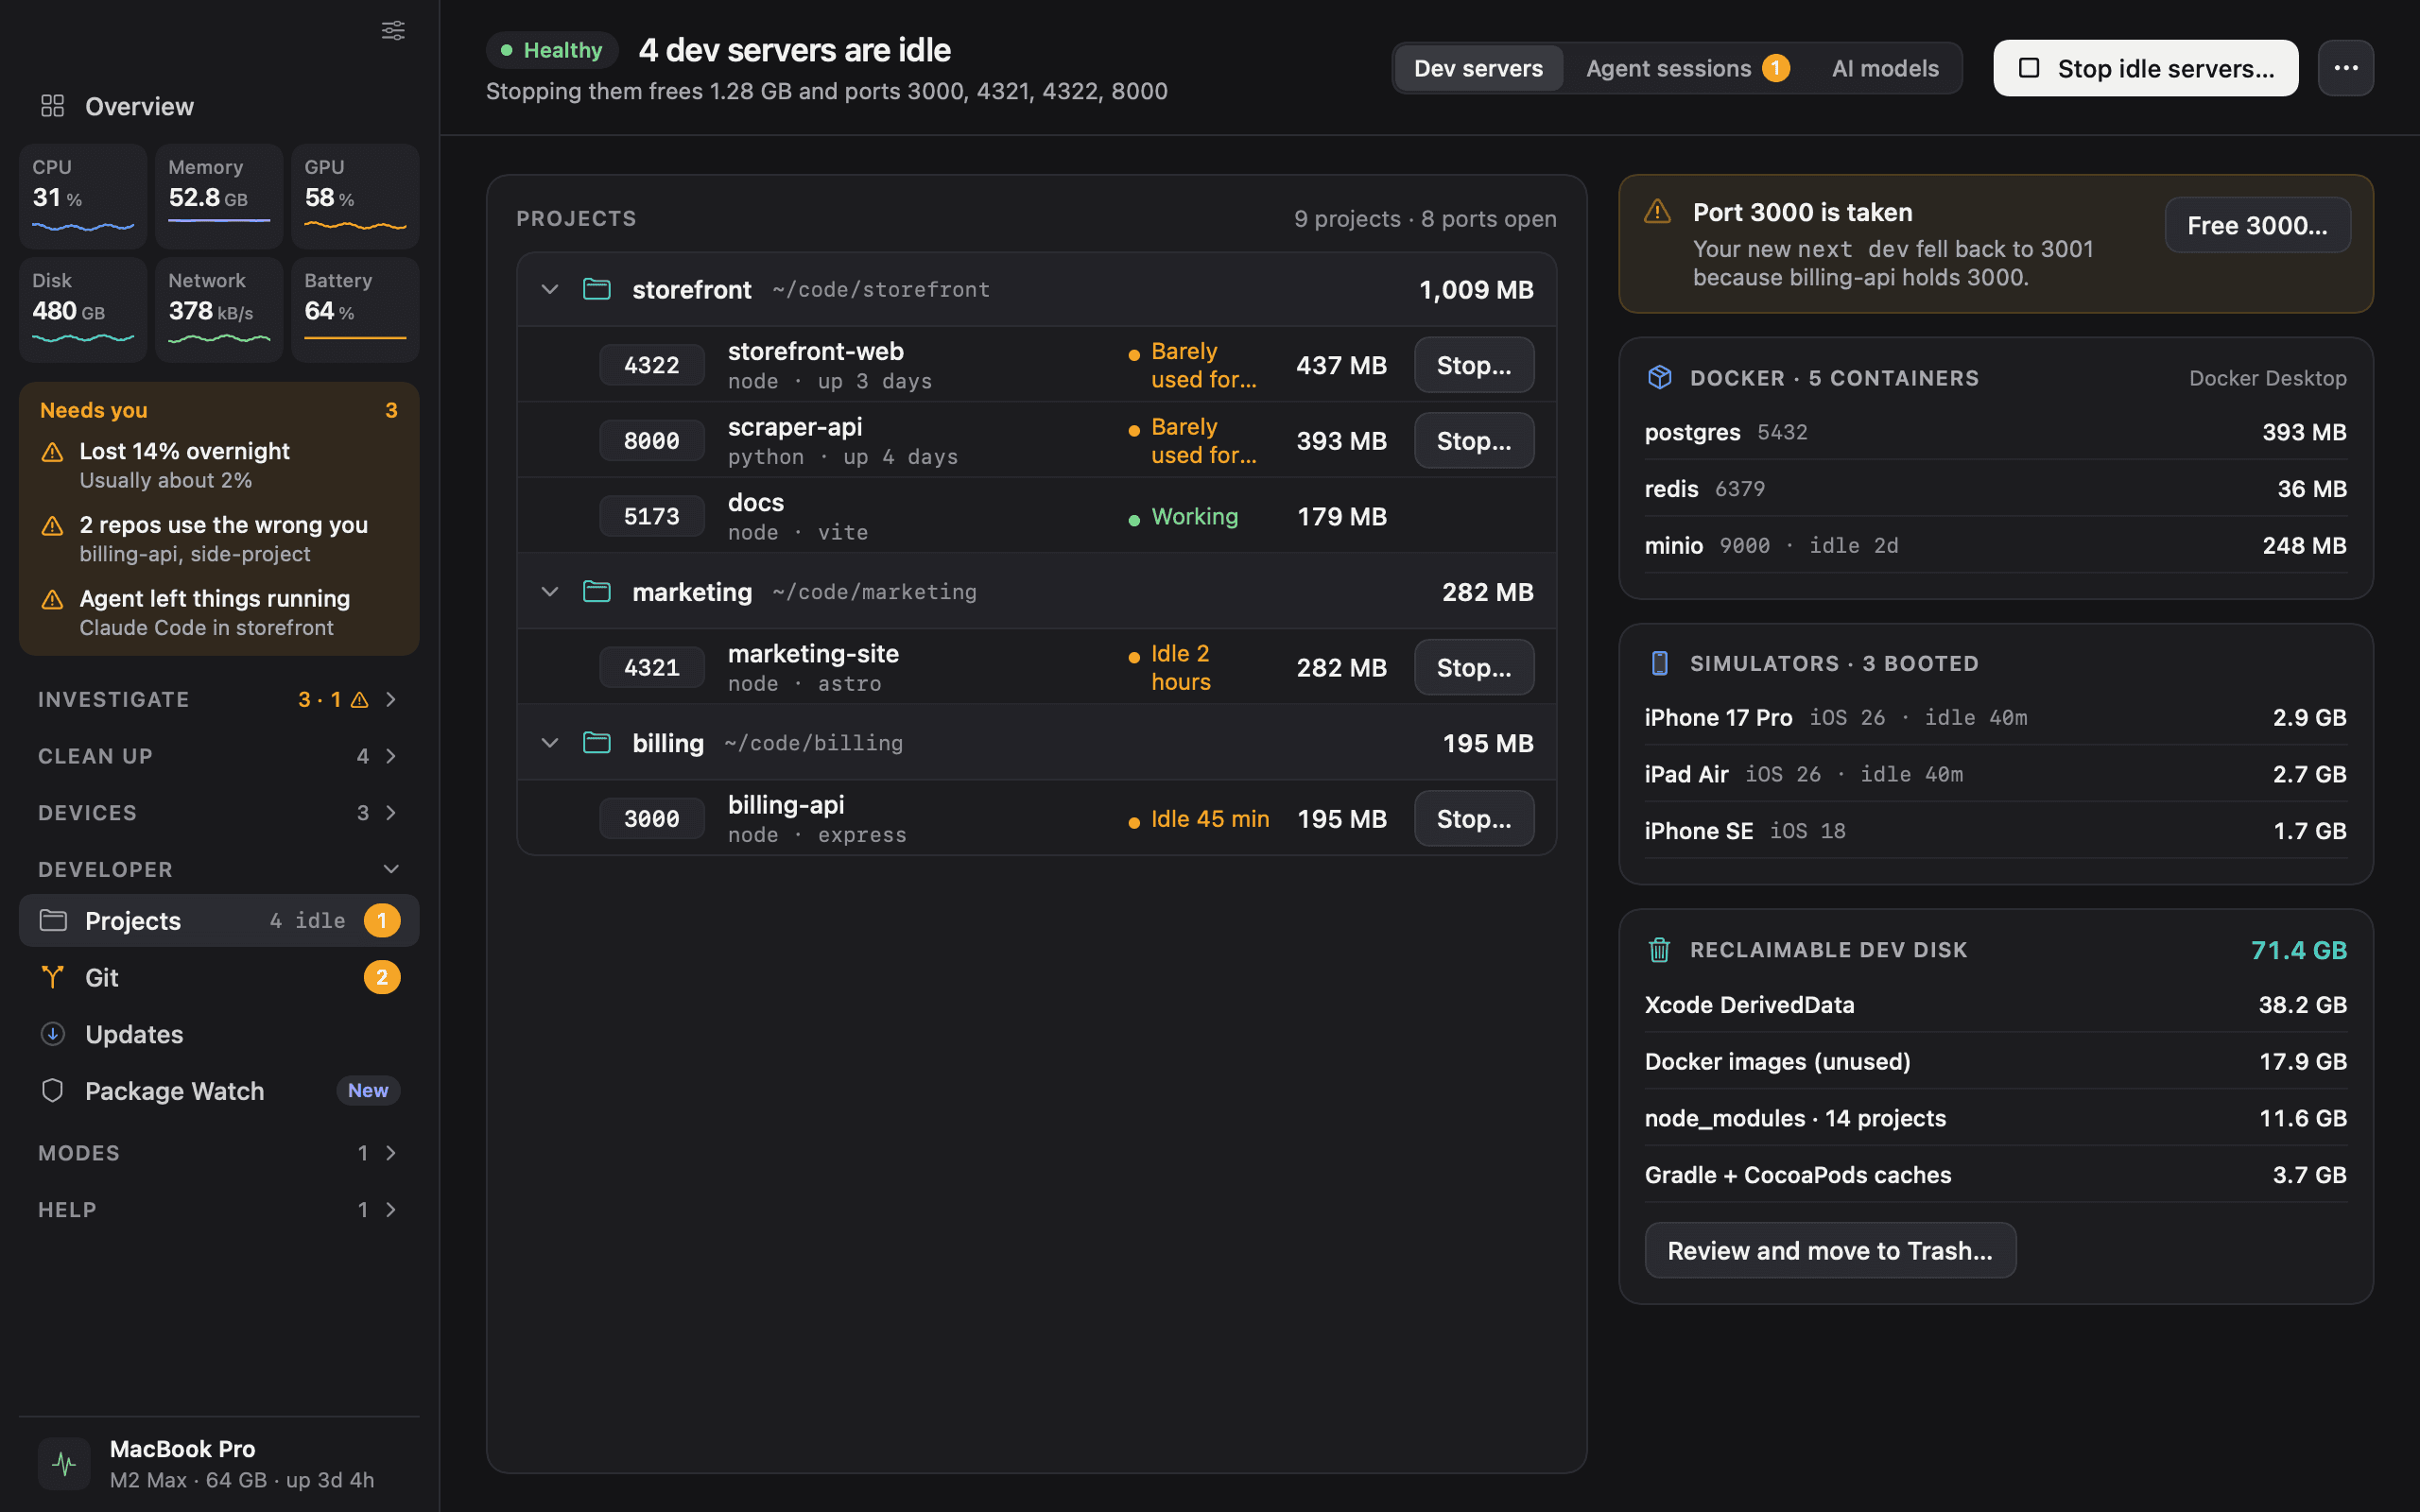Select the minio container row

[1995, 545]
